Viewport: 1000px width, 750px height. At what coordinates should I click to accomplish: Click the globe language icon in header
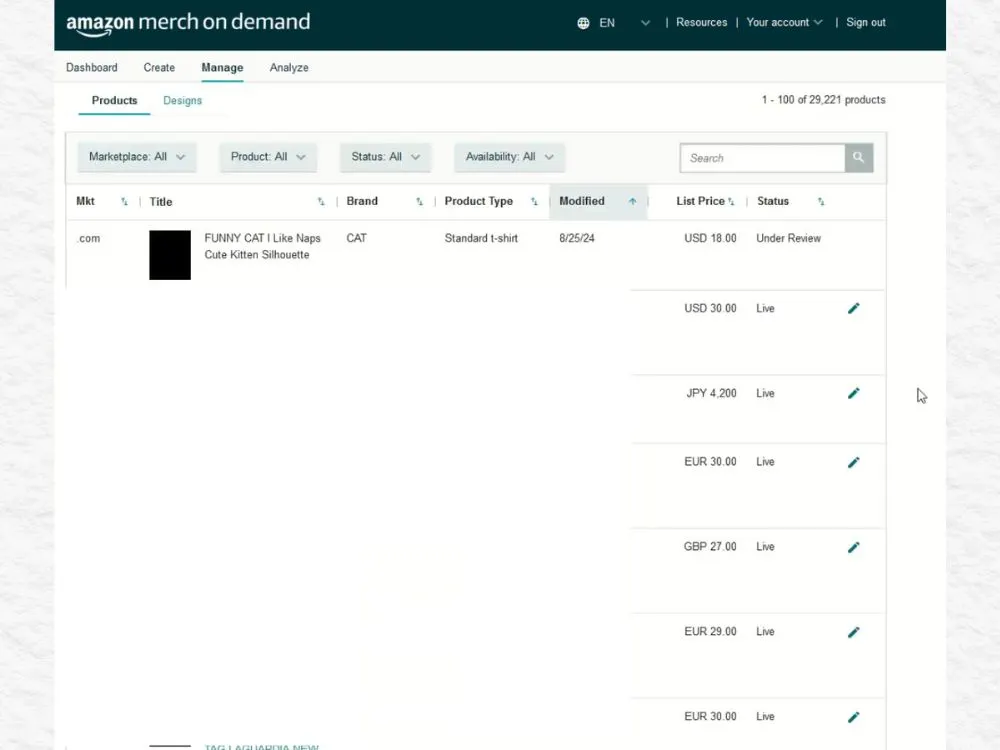click(x=585, y=22)
